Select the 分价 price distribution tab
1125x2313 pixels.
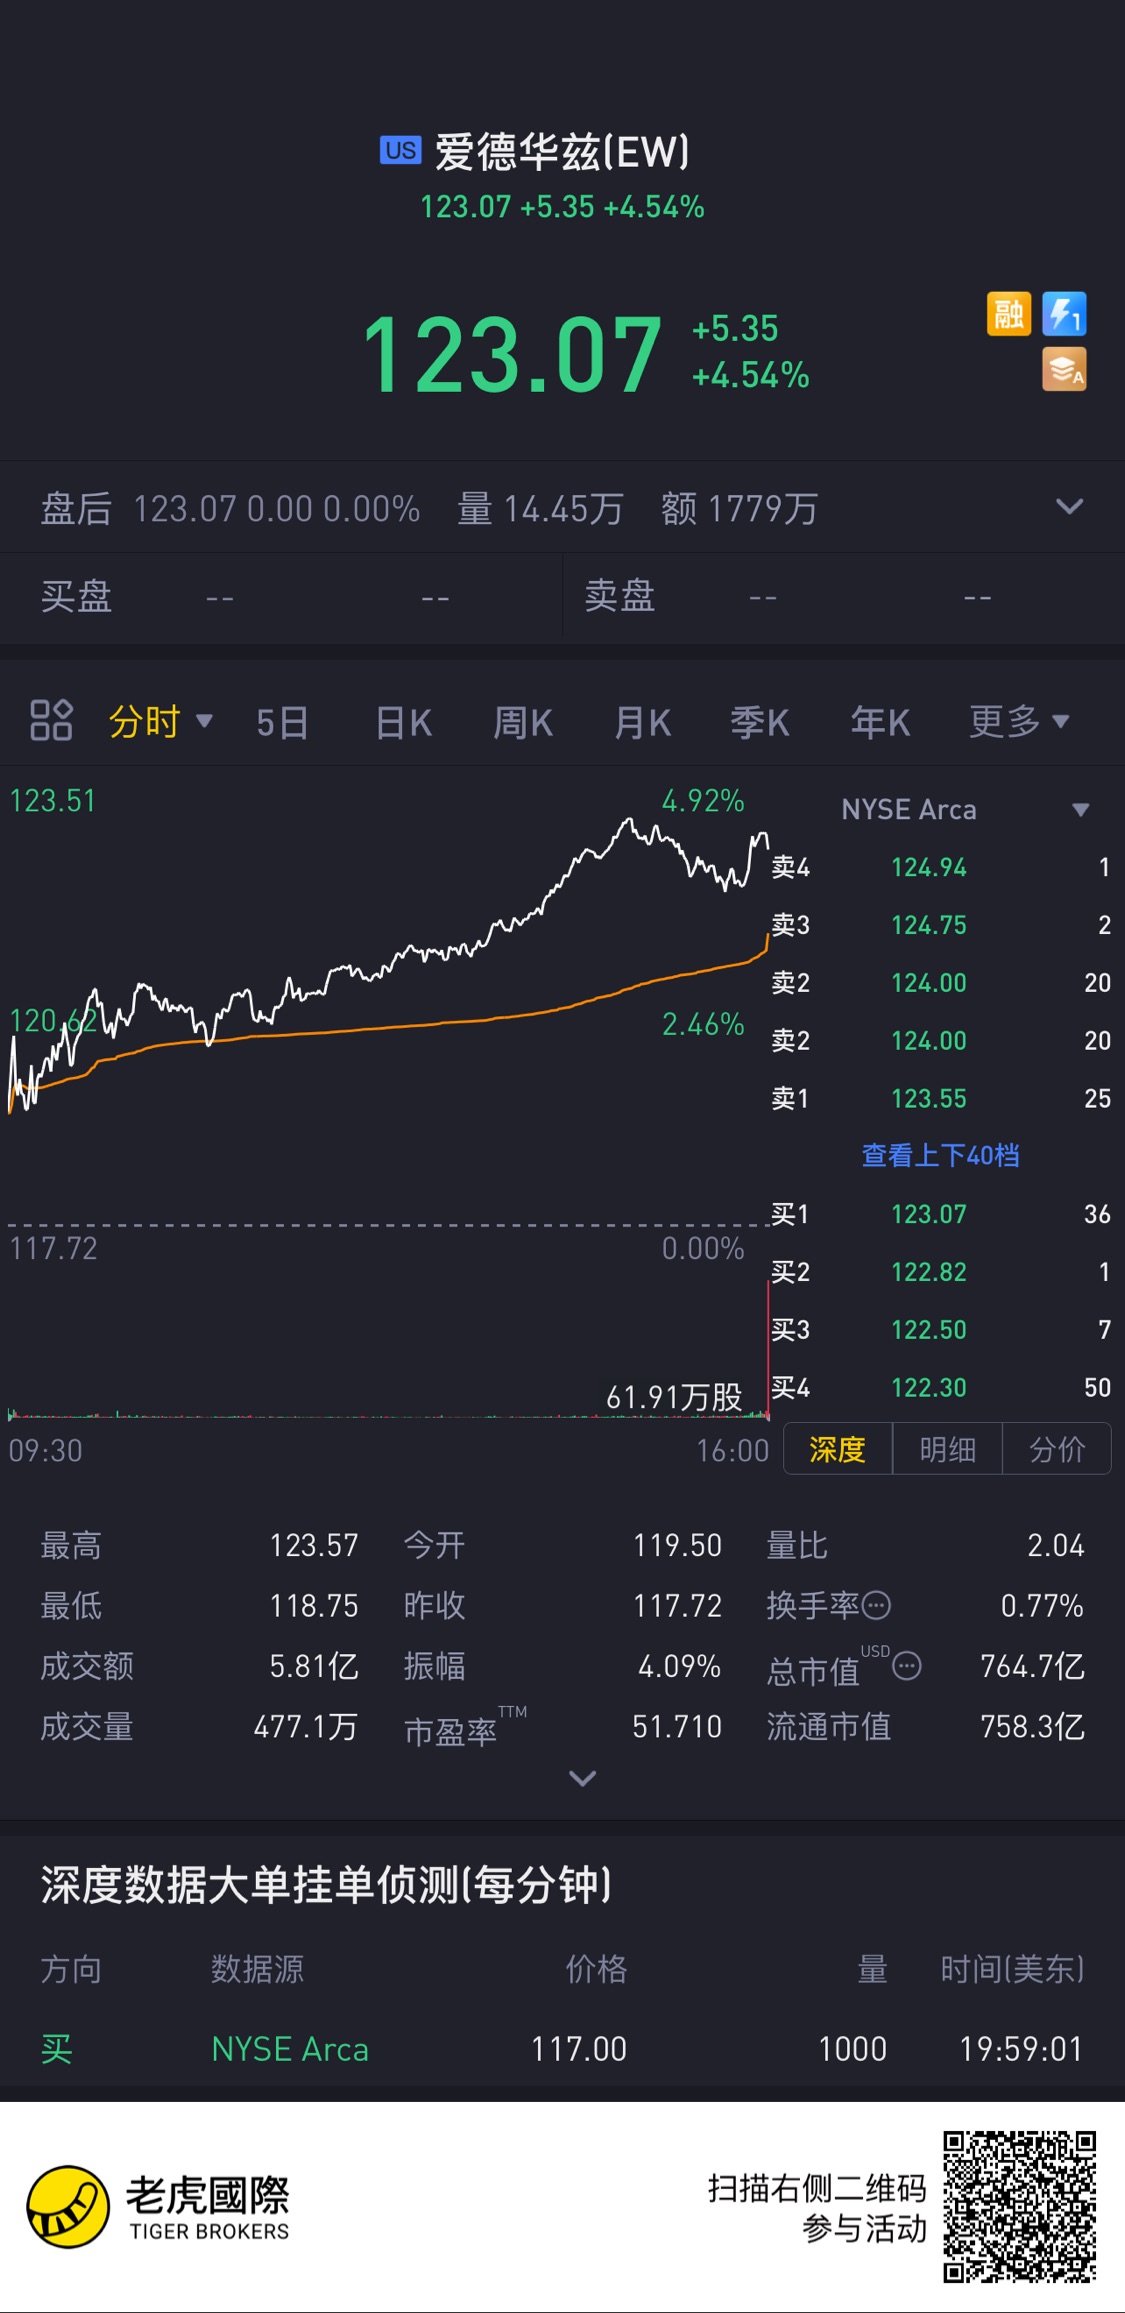tap(1057, 1449)
